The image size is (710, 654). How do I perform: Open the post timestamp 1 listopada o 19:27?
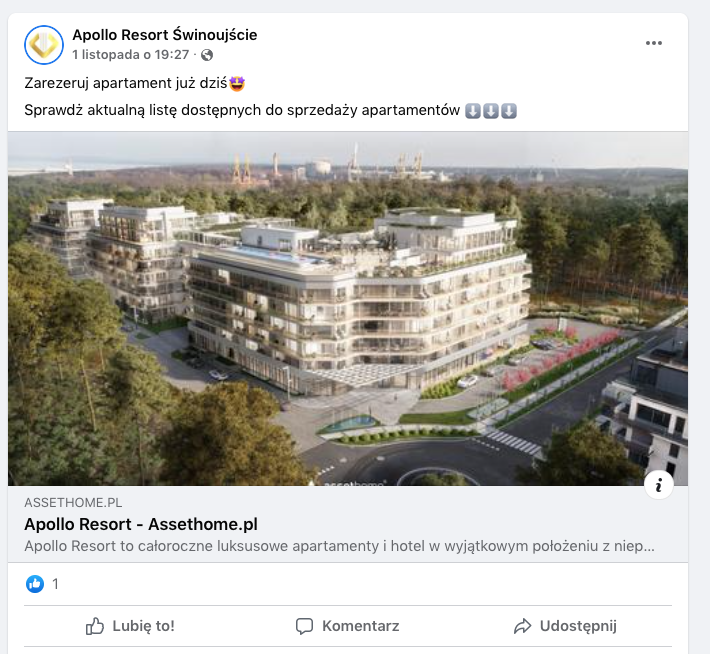click(130, 55)
